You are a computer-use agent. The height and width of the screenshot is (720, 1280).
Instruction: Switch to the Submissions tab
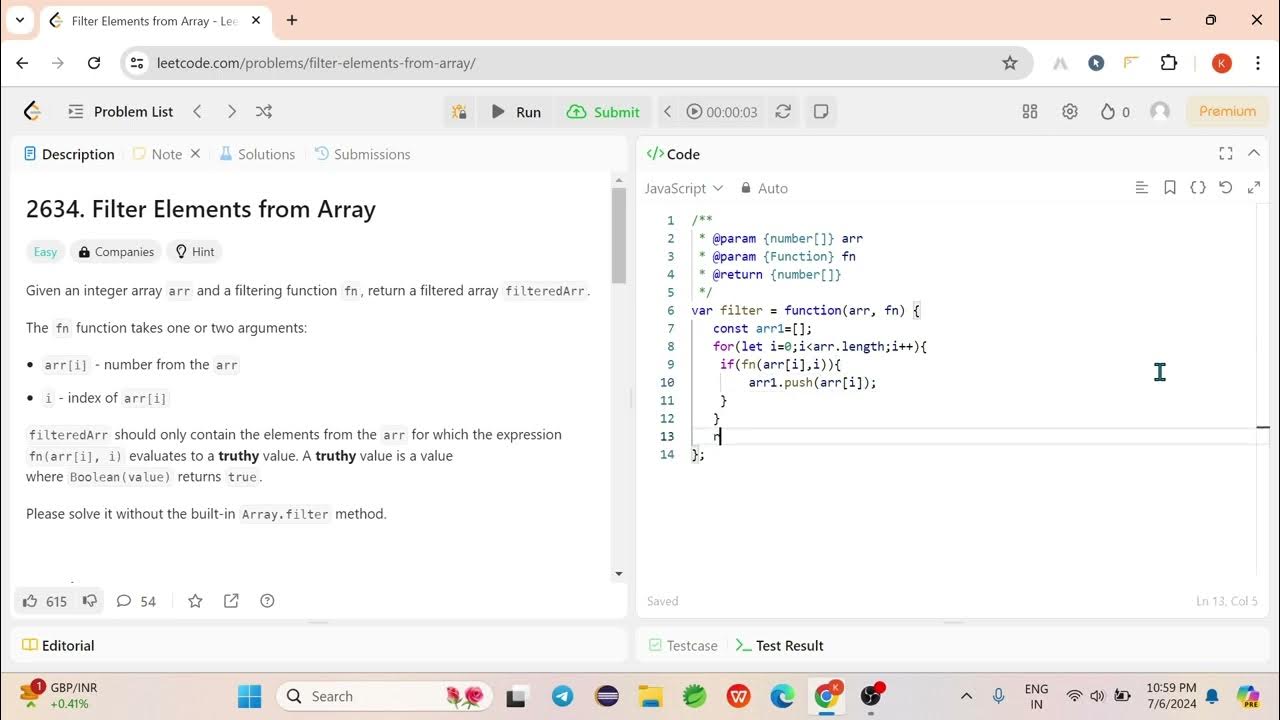362,154
